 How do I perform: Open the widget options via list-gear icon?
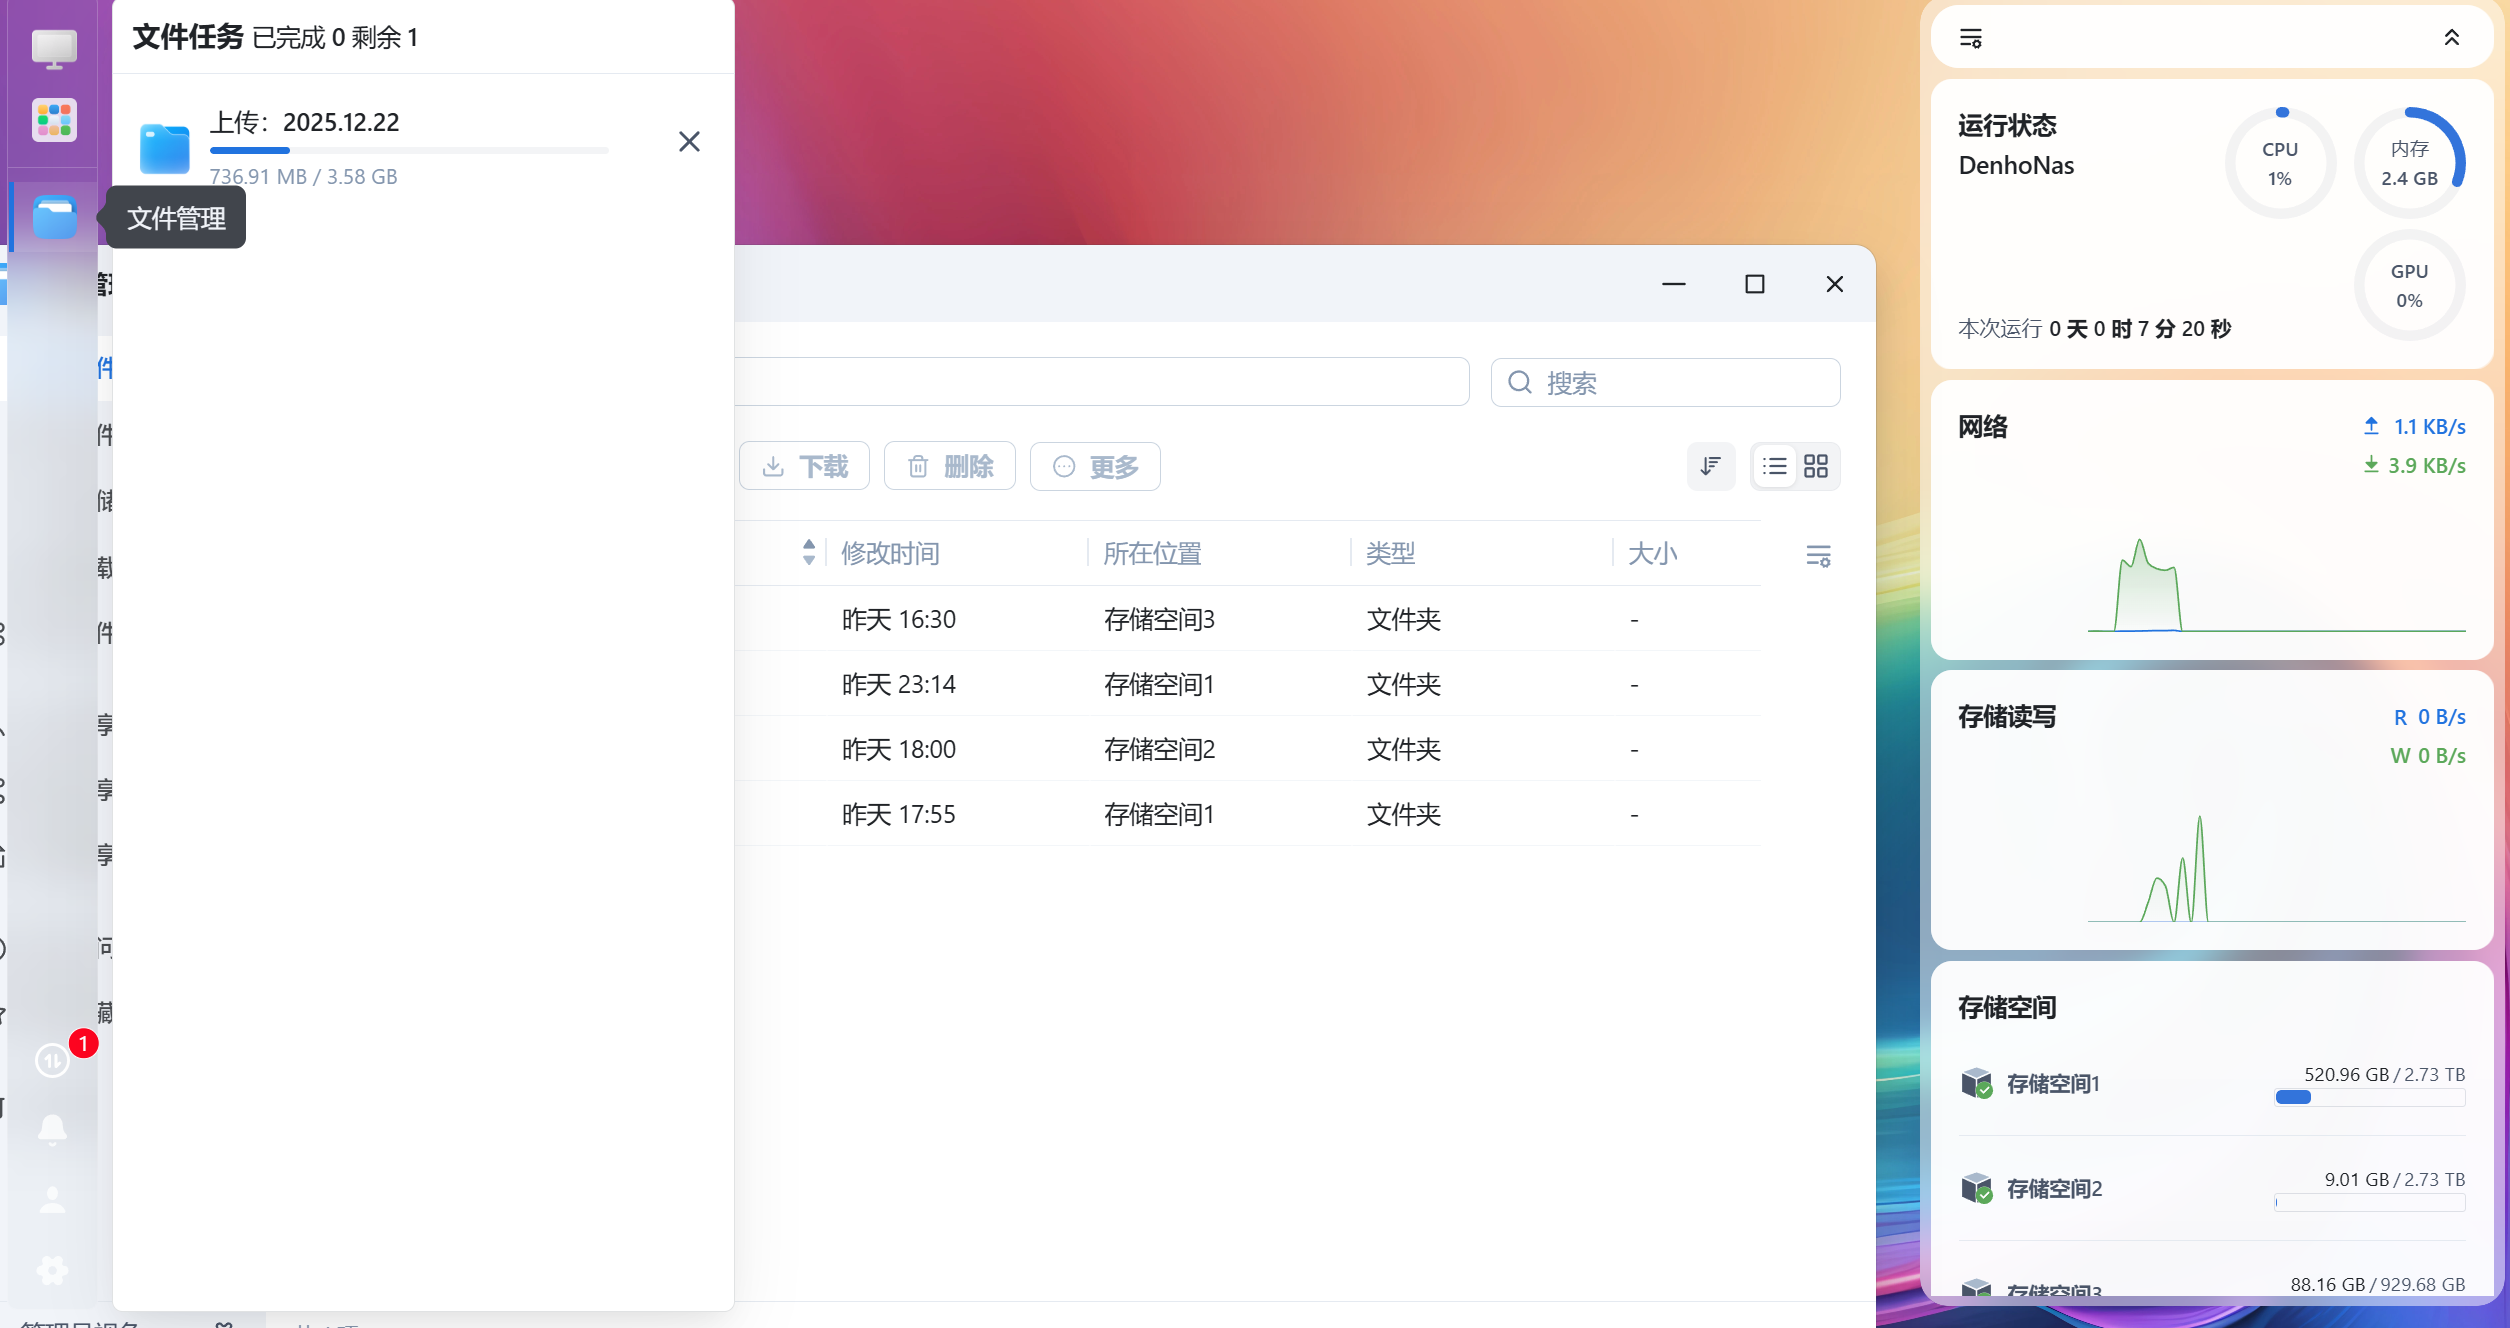(1972, 37)
